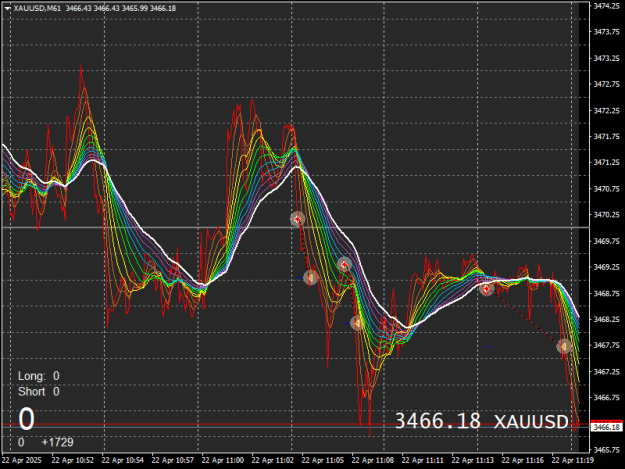625x469 pixels.
Task: Select the rightmost trade marker near 3467.75
Action: (x=564, y=347)
